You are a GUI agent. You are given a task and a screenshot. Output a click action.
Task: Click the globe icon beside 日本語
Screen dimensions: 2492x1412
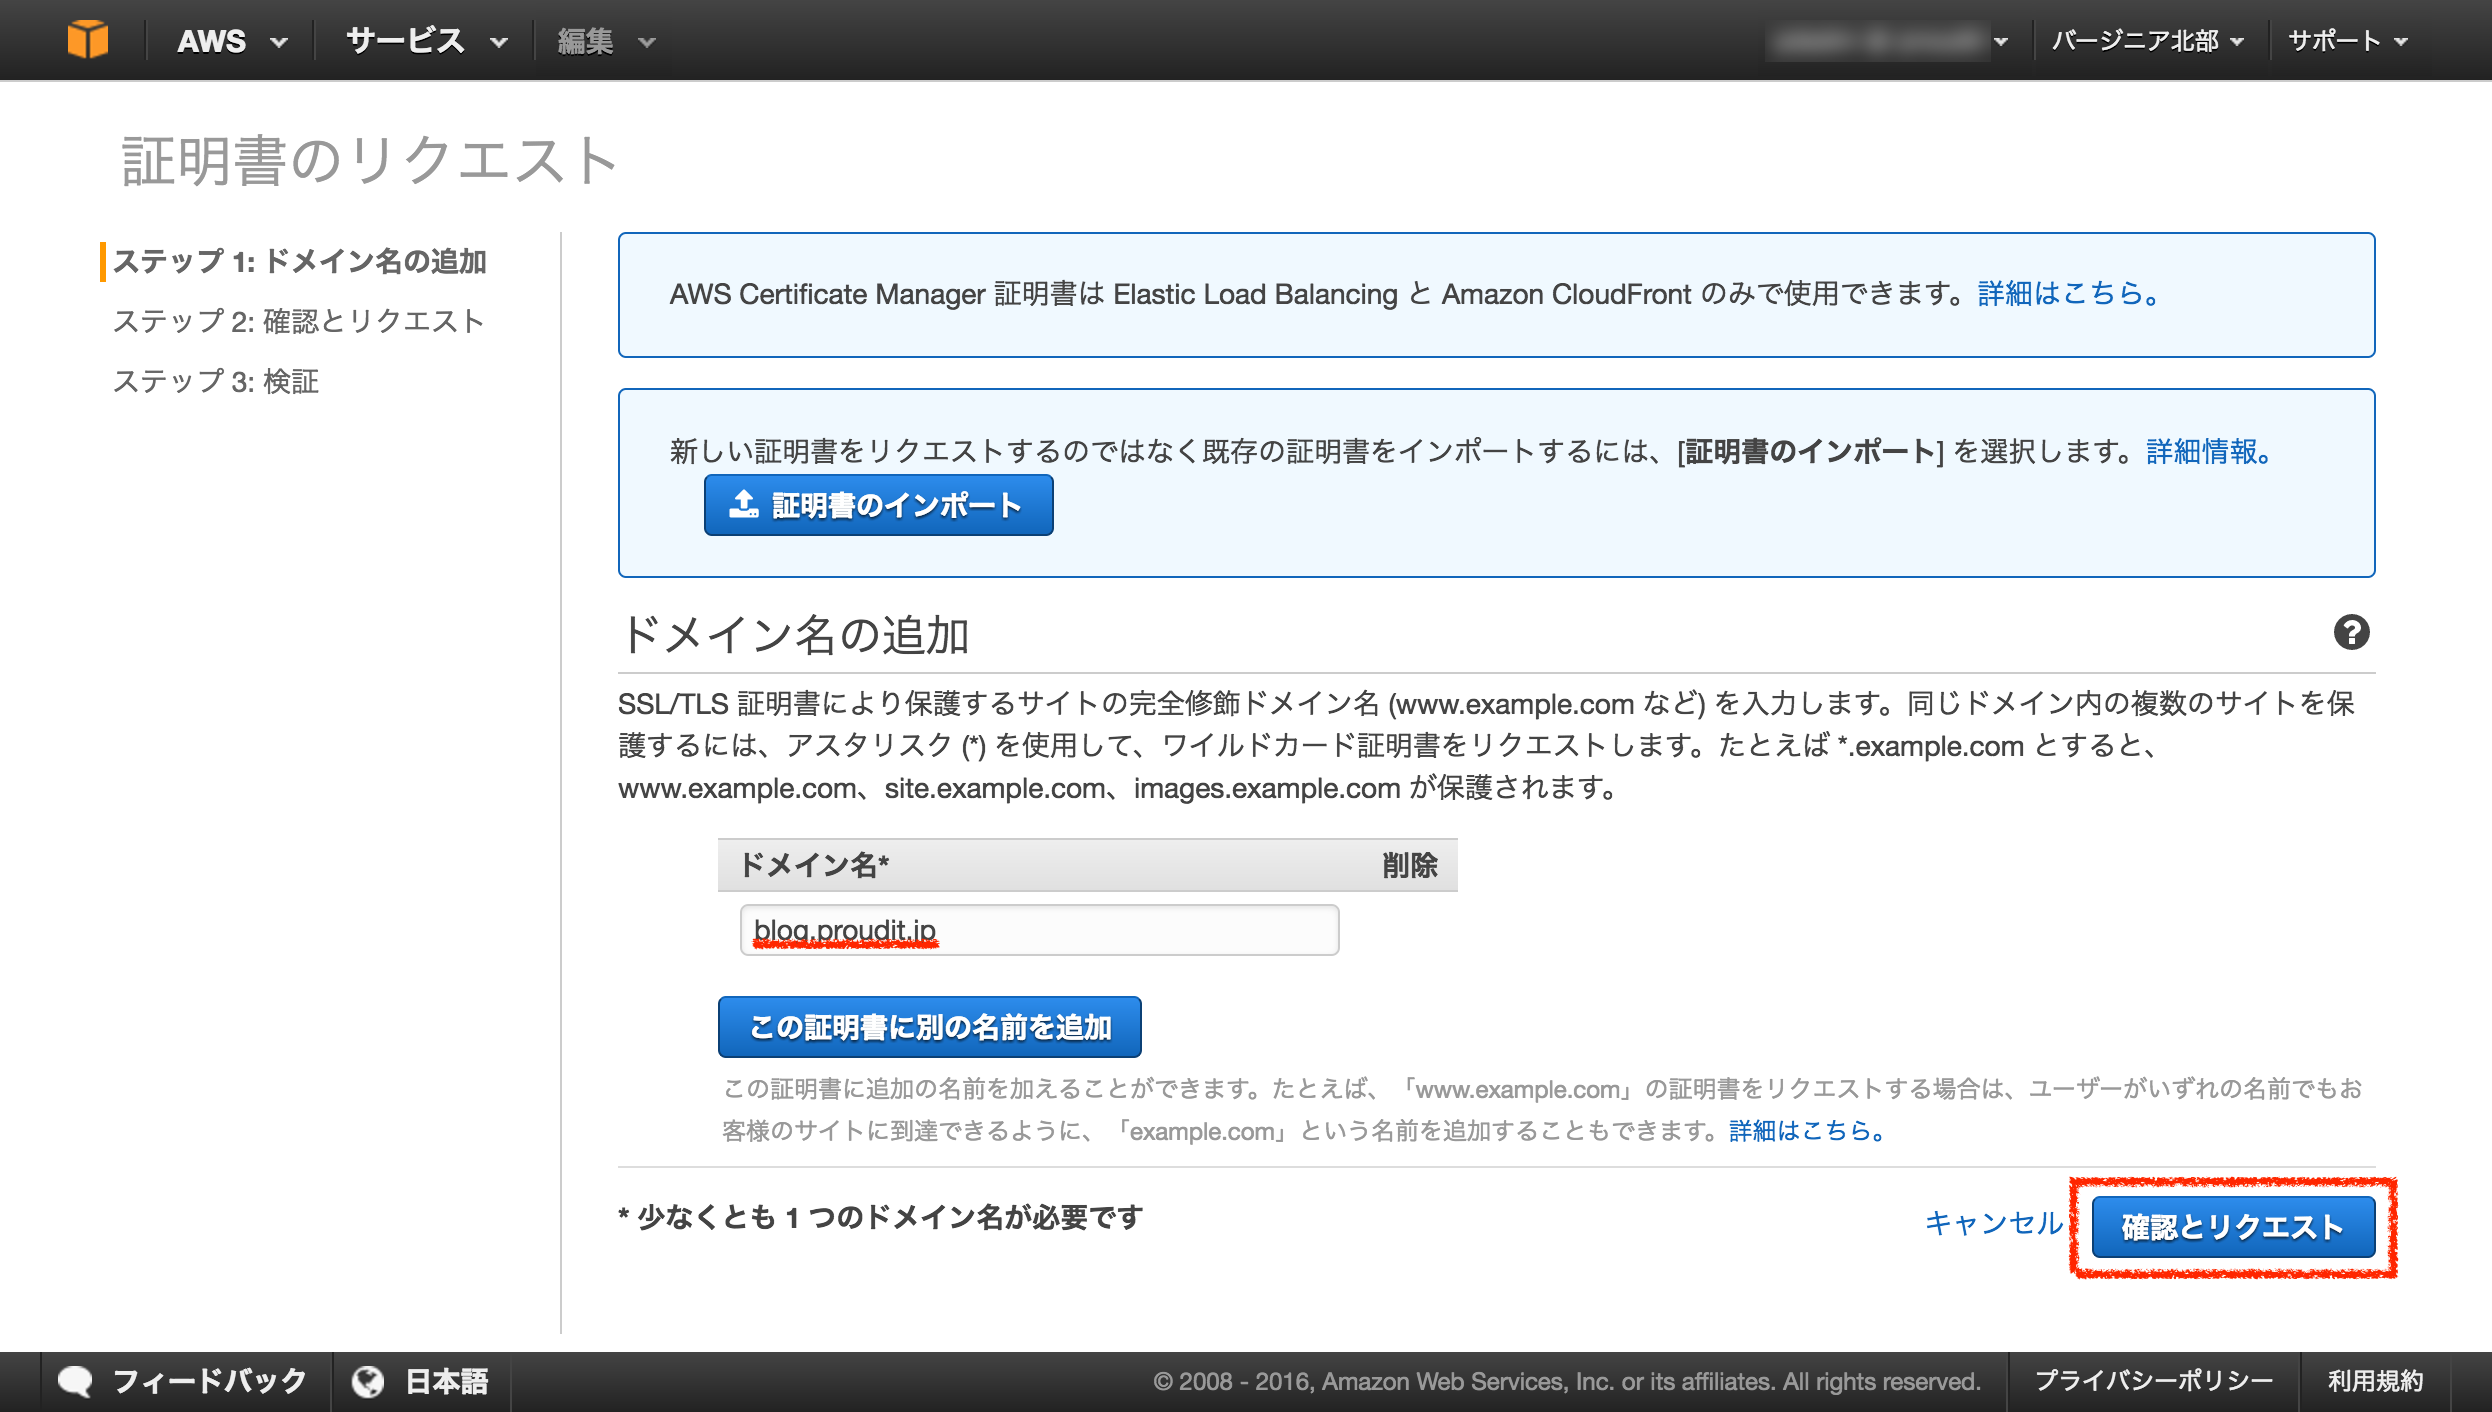370,1380
